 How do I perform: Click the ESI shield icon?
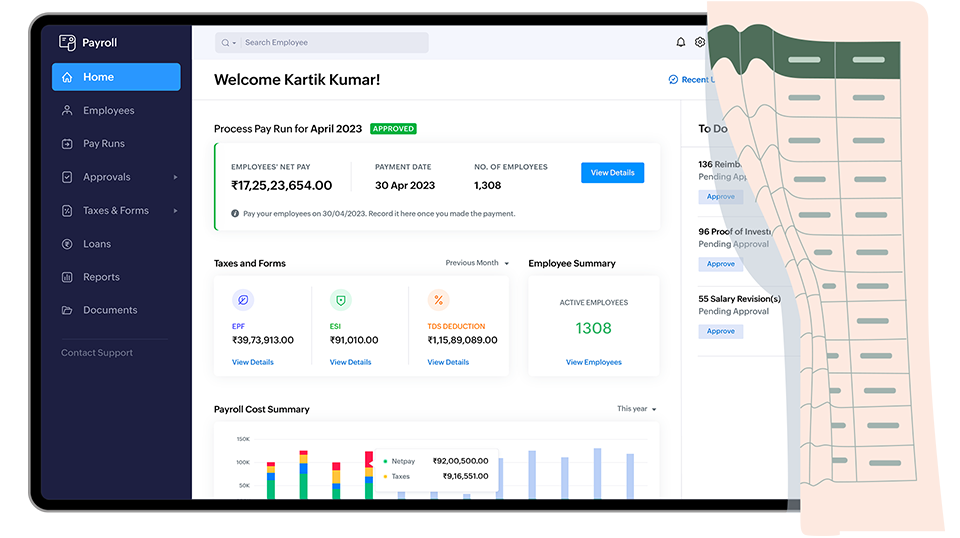click(x=340, y=300)
